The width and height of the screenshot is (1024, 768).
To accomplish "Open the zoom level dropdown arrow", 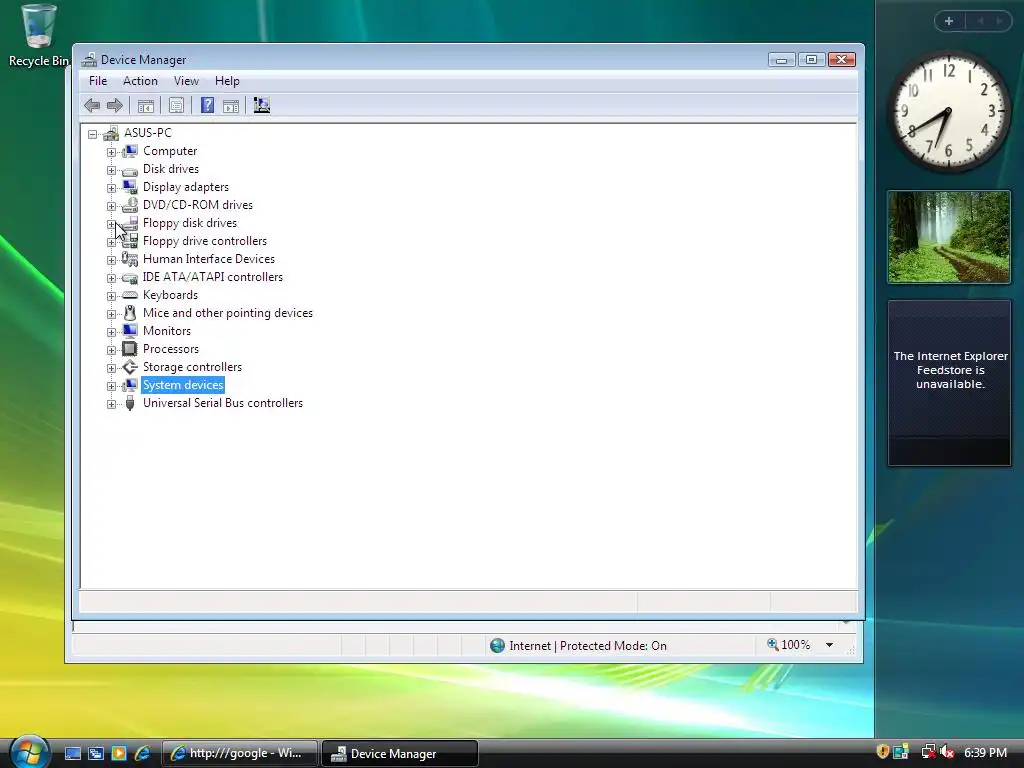I will coord(829,645).
